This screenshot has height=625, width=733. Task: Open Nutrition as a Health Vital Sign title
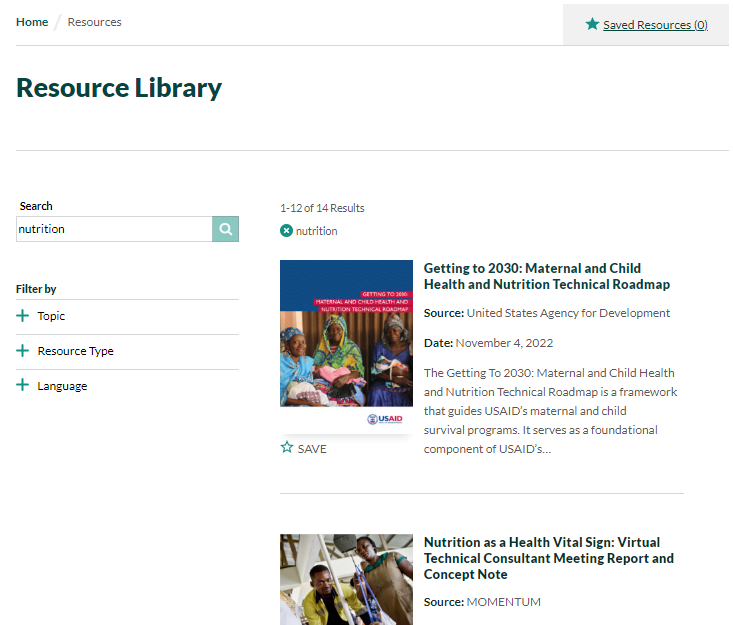pyautogui.click(x=548, y=558)
